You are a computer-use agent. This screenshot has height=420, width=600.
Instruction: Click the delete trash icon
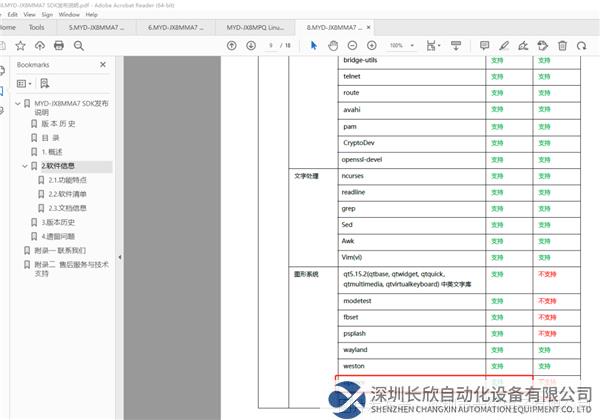(563, 46)
